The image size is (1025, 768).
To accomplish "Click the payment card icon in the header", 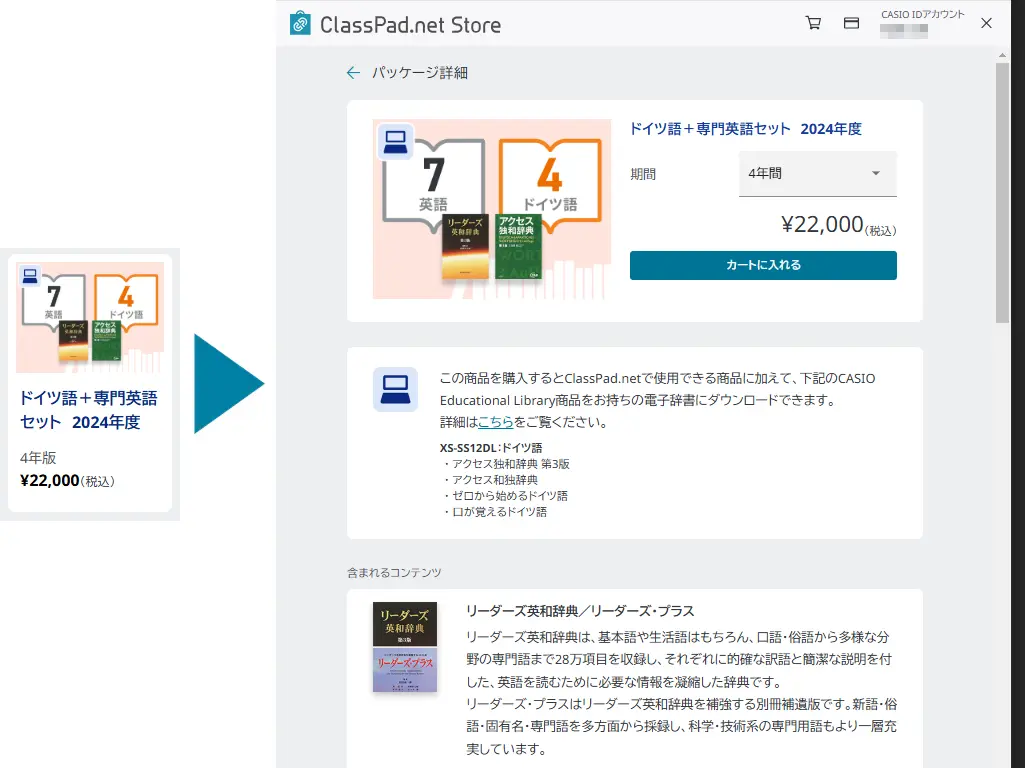I will tap(851, 22).
